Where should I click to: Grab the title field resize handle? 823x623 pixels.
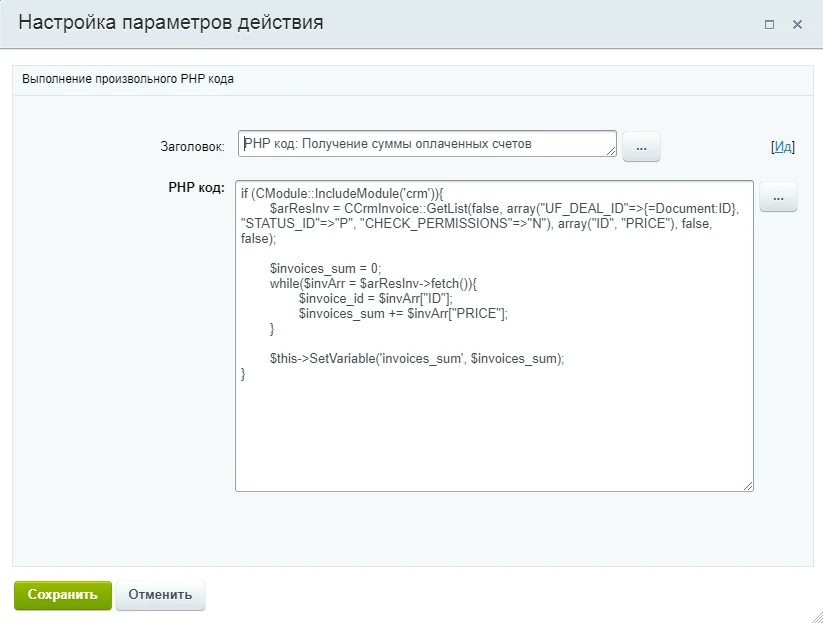point(611,151)
